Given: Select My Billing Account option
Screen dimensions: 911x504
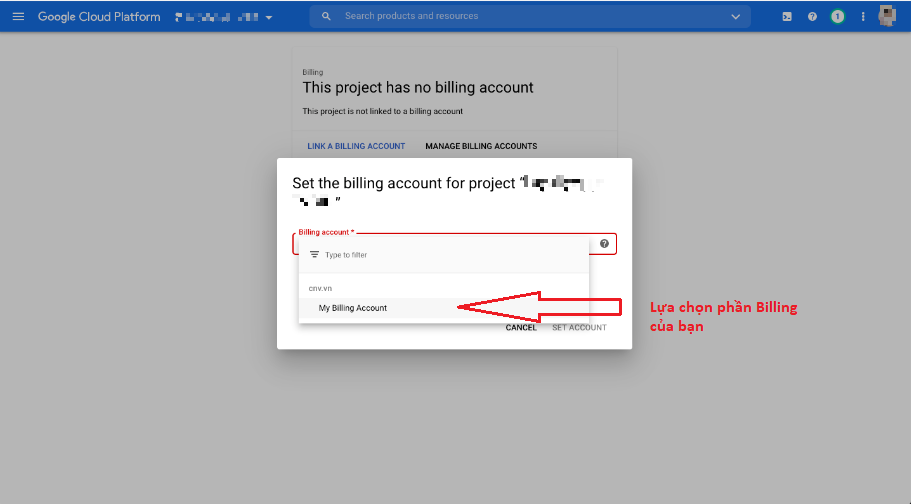Looking at the screenshot, I should click(444, 308).
